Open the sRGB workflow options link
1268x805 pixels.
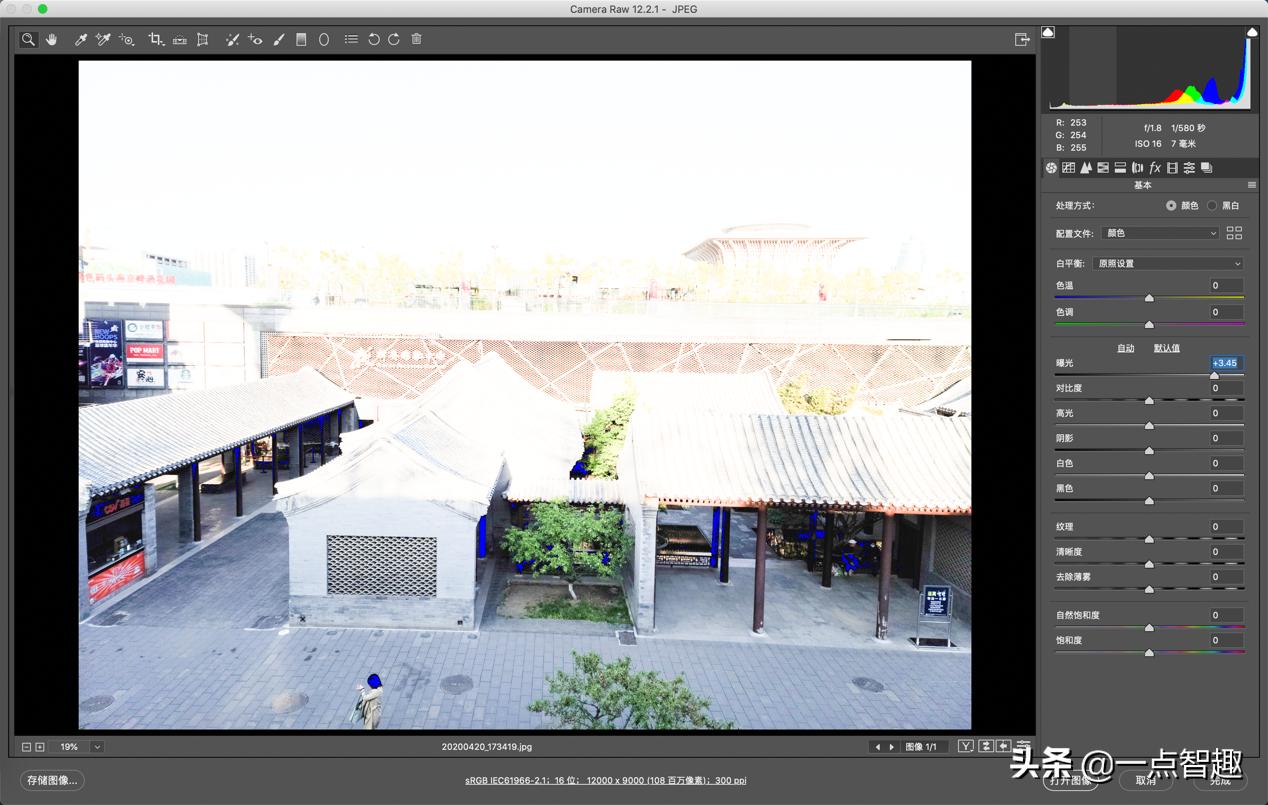(605, 780)
